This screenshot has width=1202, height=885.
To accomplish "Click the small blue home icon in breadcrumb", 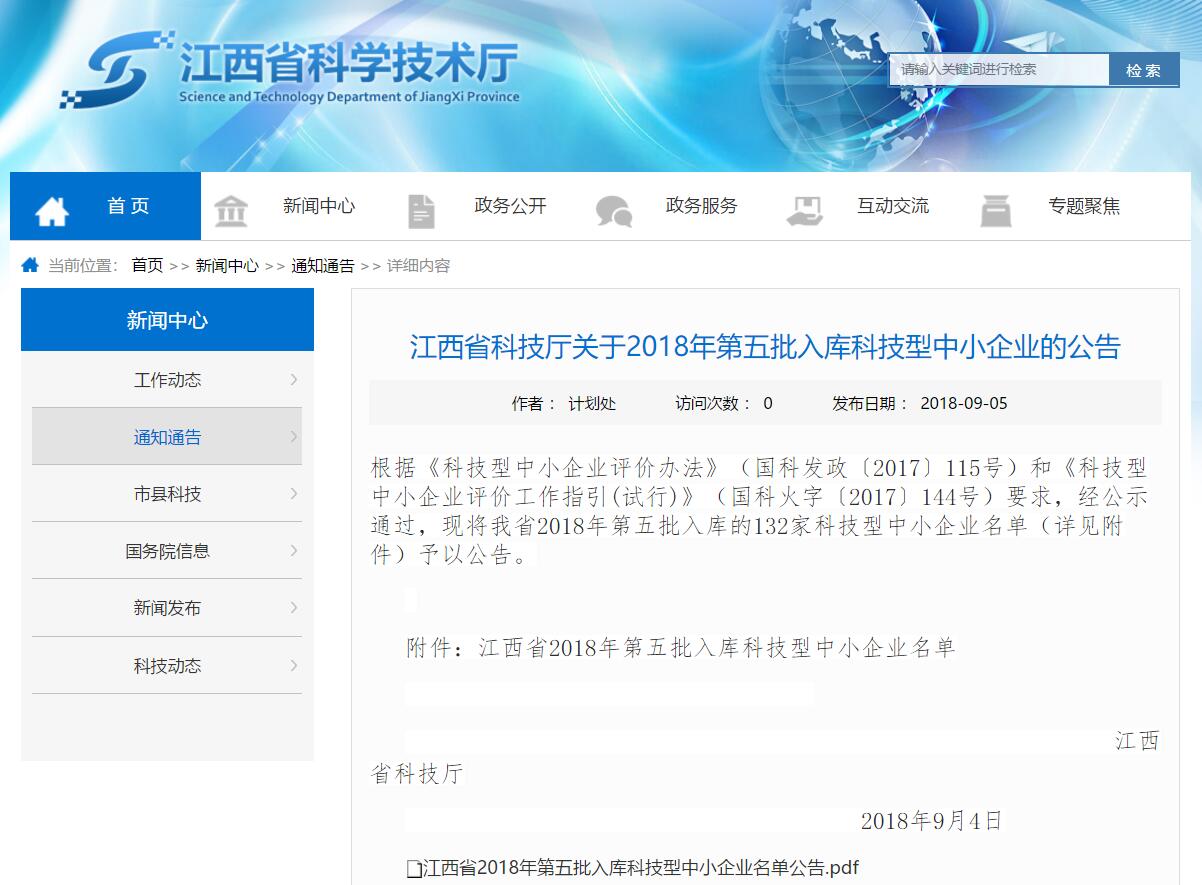I will point(30,265).
